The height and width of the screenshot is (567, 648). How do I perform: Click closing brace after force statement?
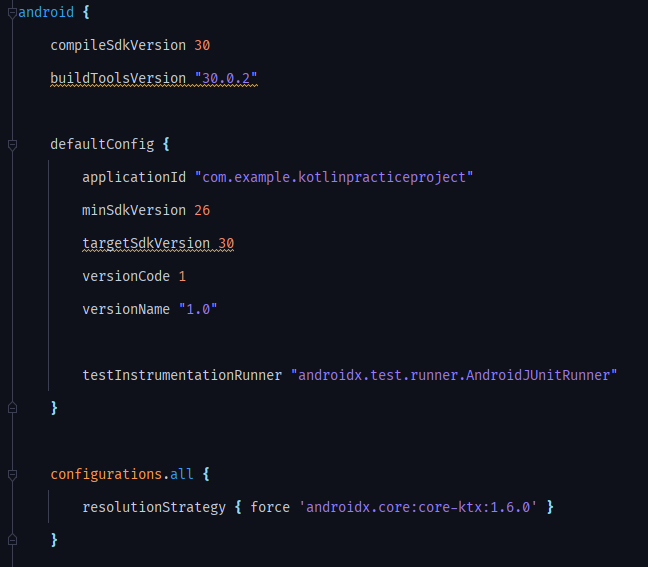coord(550,507)
